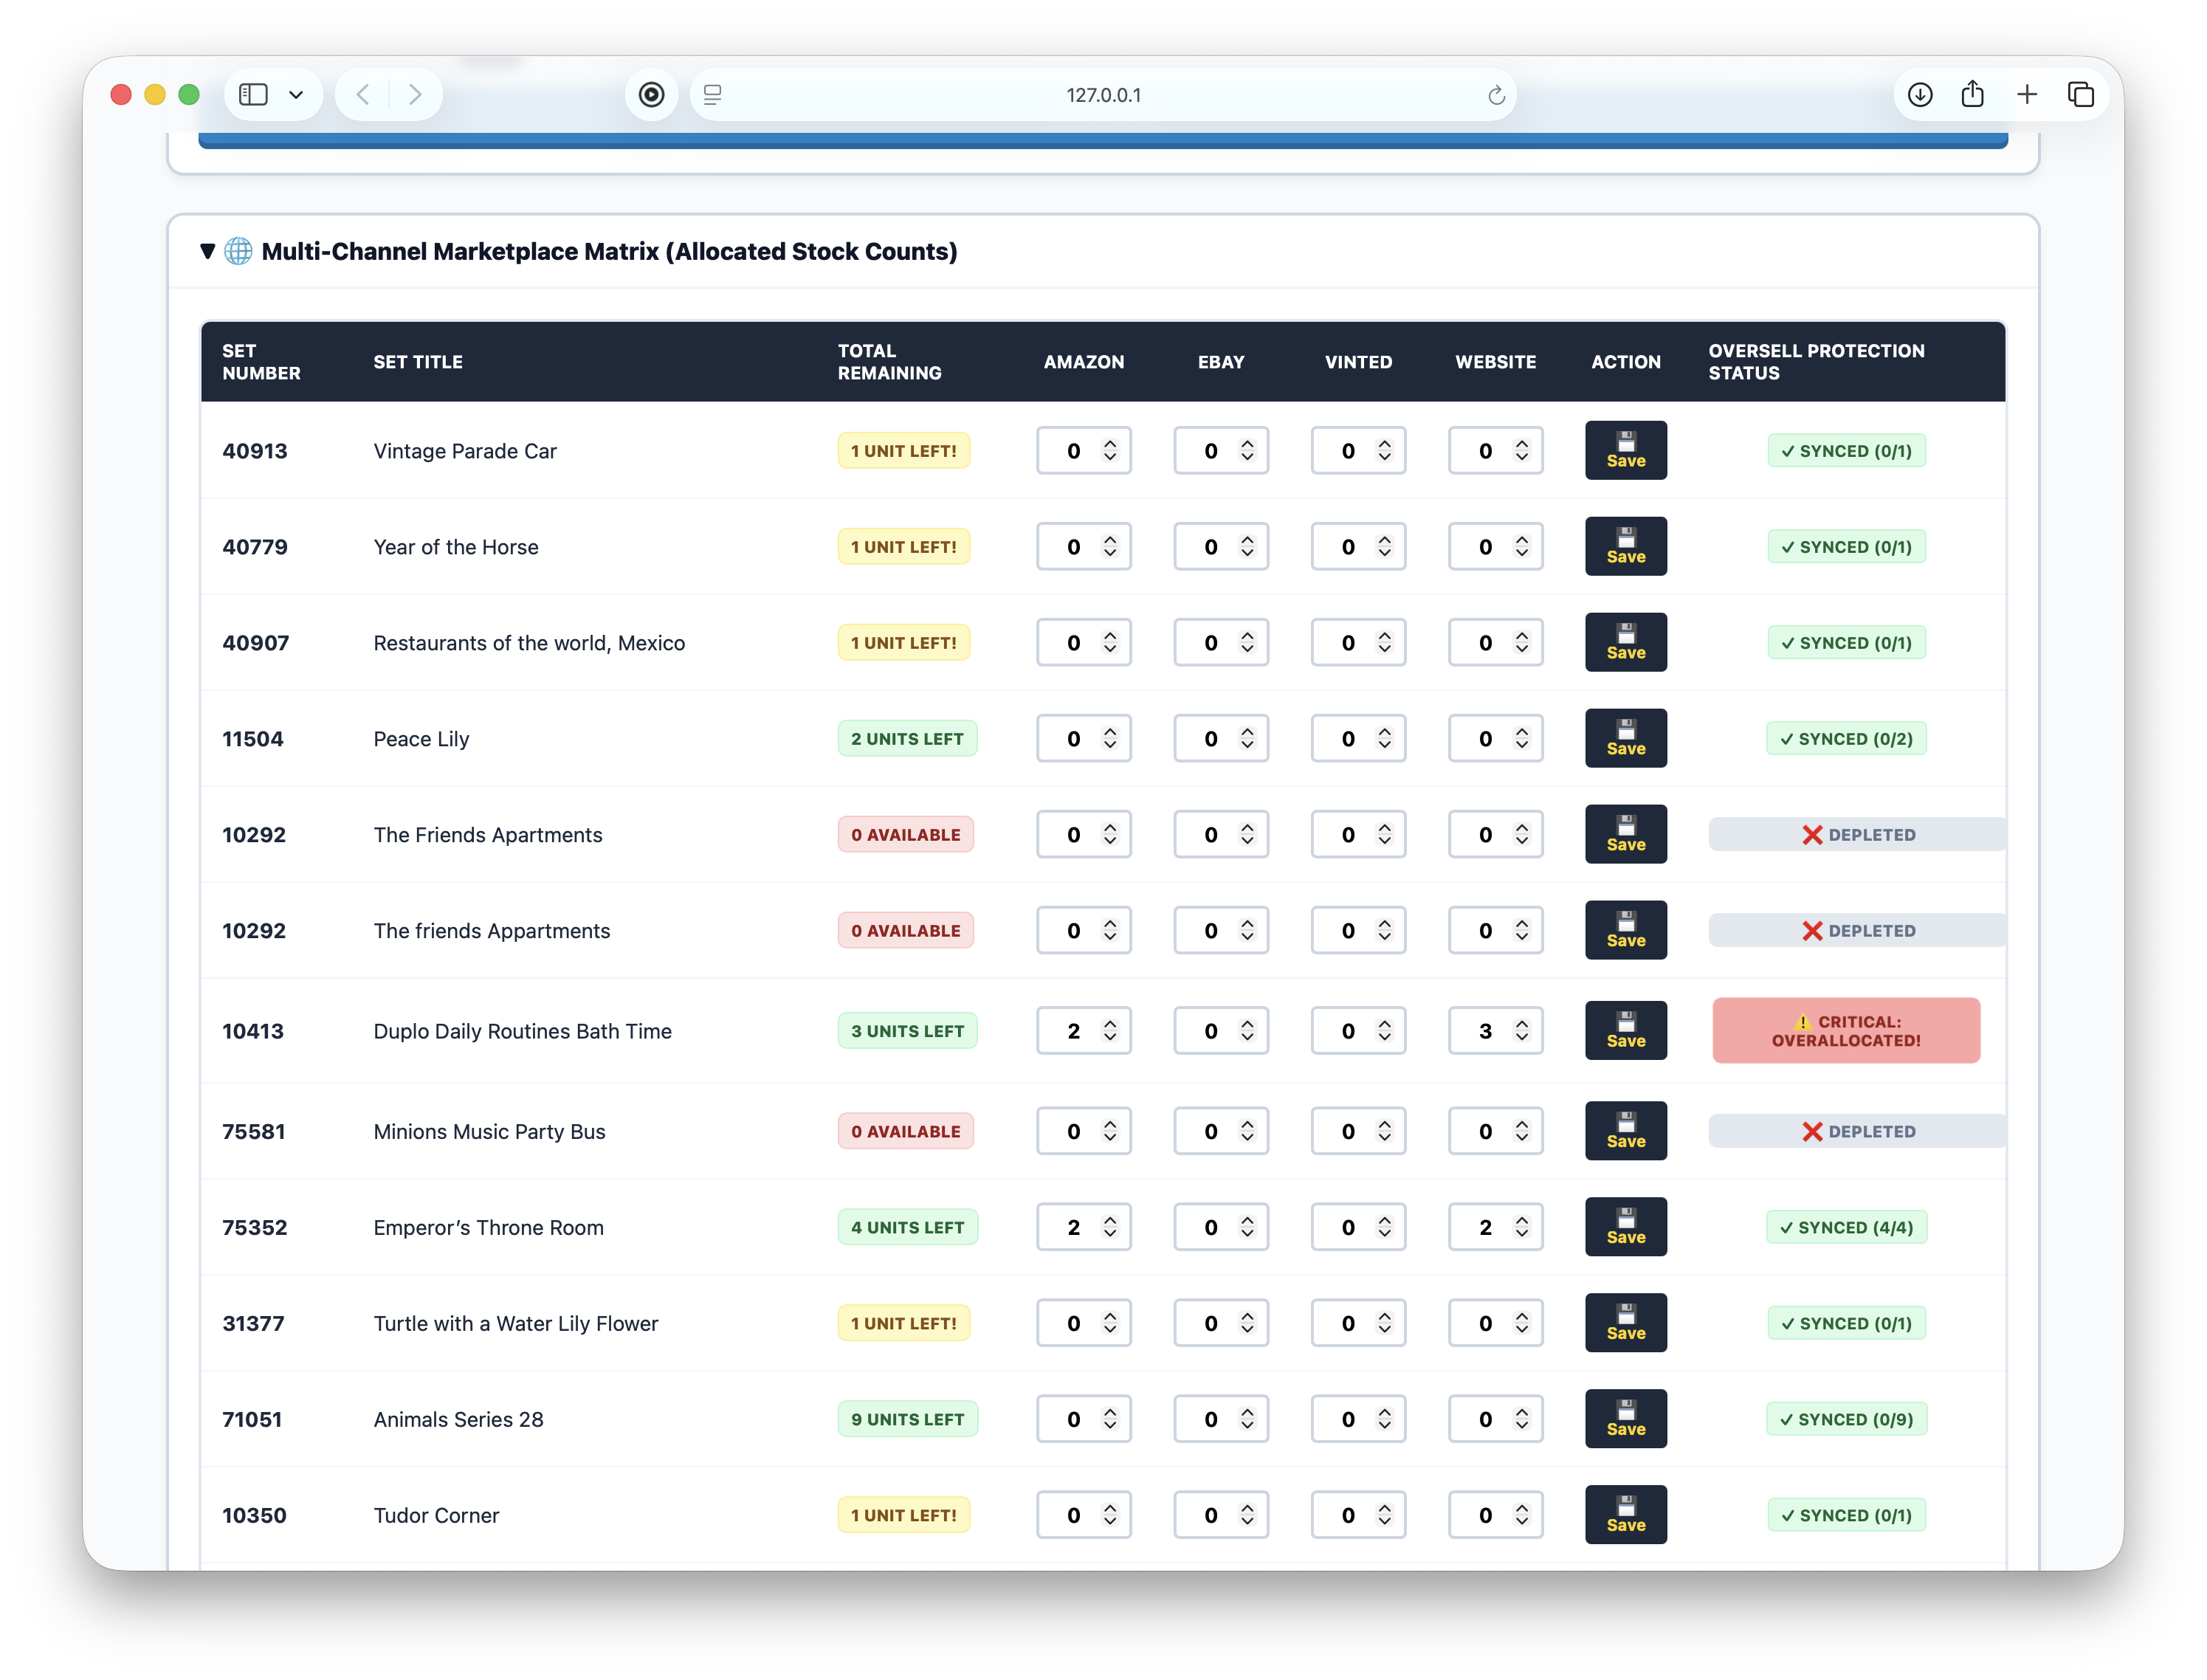The width and height of the screenshot is (2207, 1680).
Task: Click '1 UNIT LEFT!' badge for Tudor Corner
Action: [903, 1516]
